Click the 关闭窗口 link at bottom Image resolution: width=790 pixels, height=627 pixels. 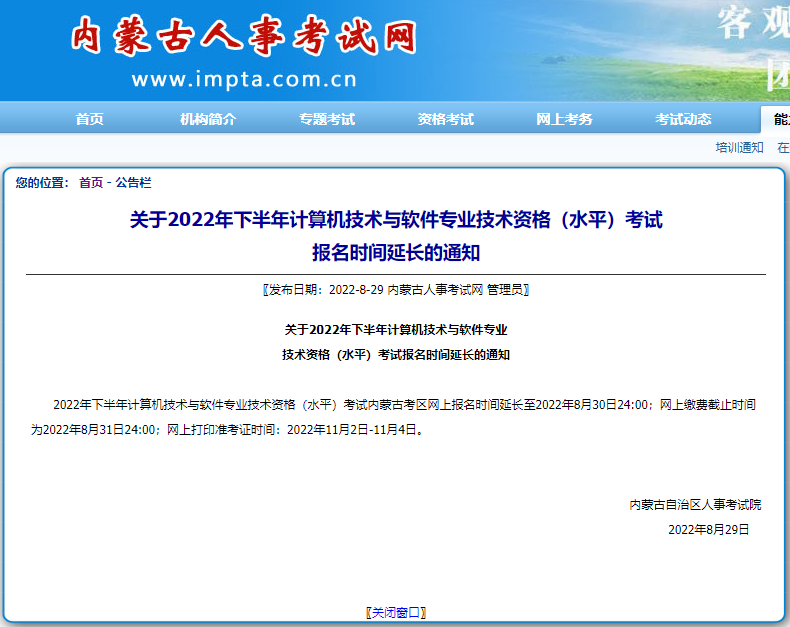(x=396, y=612)
